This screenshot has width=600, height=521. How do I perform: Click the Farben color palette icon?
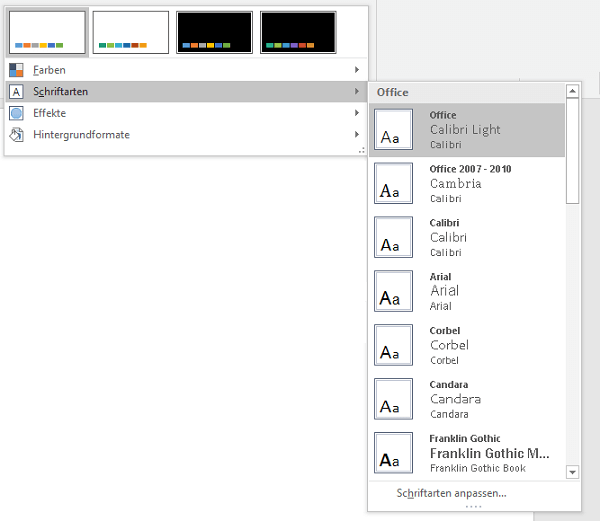(x=16, y=70)
